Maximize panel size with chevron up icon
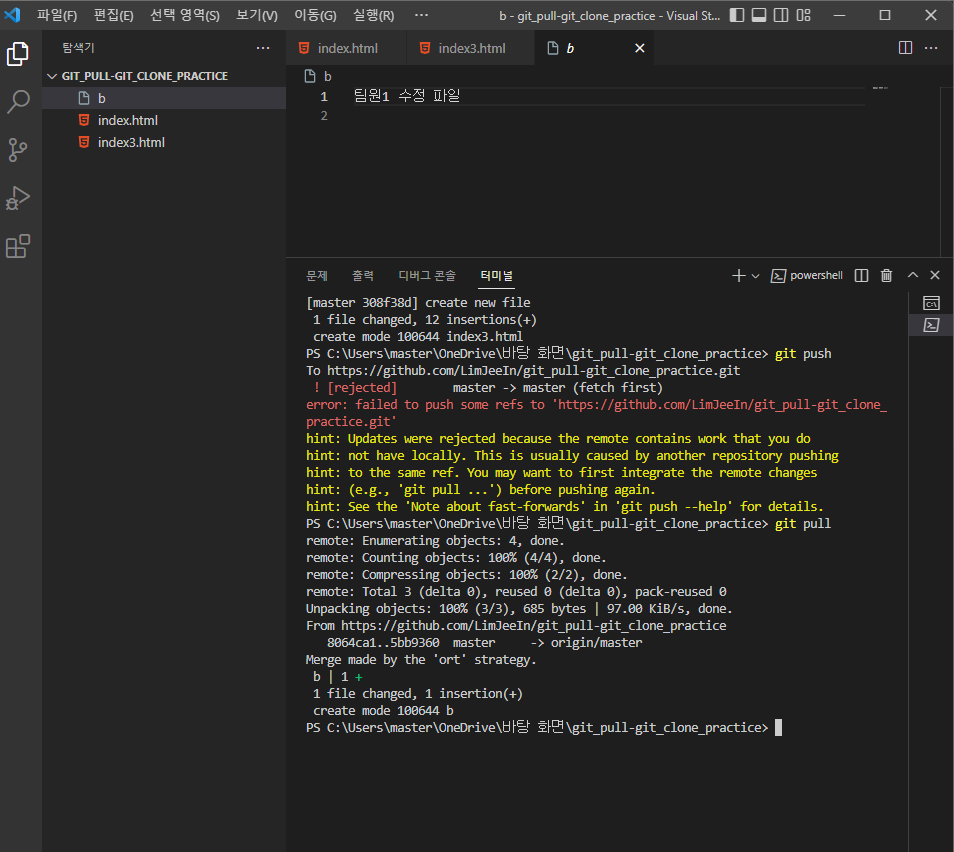This screenshot has height=852, width=954. [x=913, y=275]
